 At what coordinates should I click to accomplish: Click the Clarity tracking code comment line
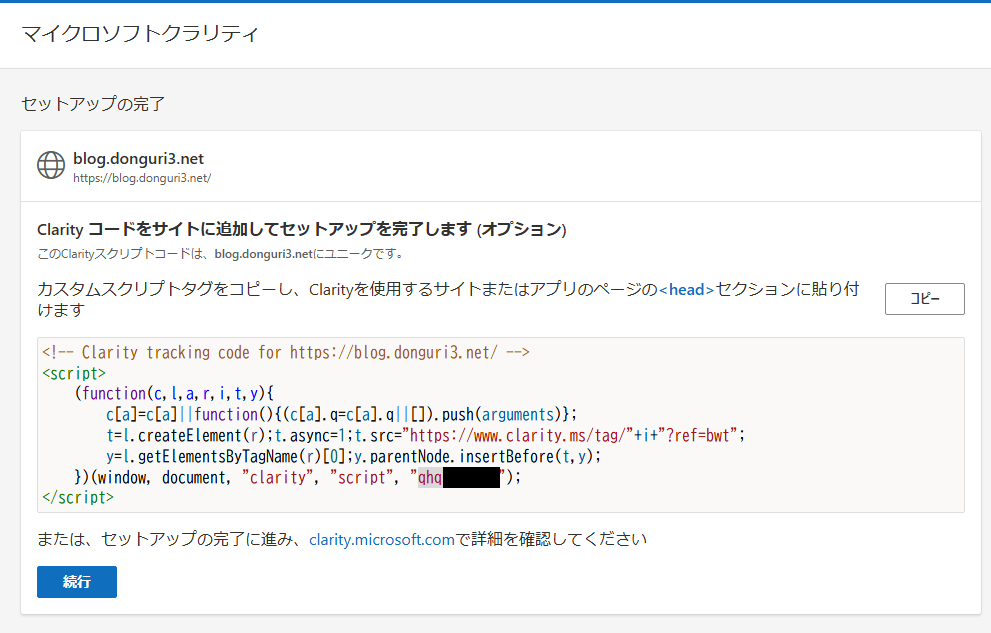click(x=286, y=353)
